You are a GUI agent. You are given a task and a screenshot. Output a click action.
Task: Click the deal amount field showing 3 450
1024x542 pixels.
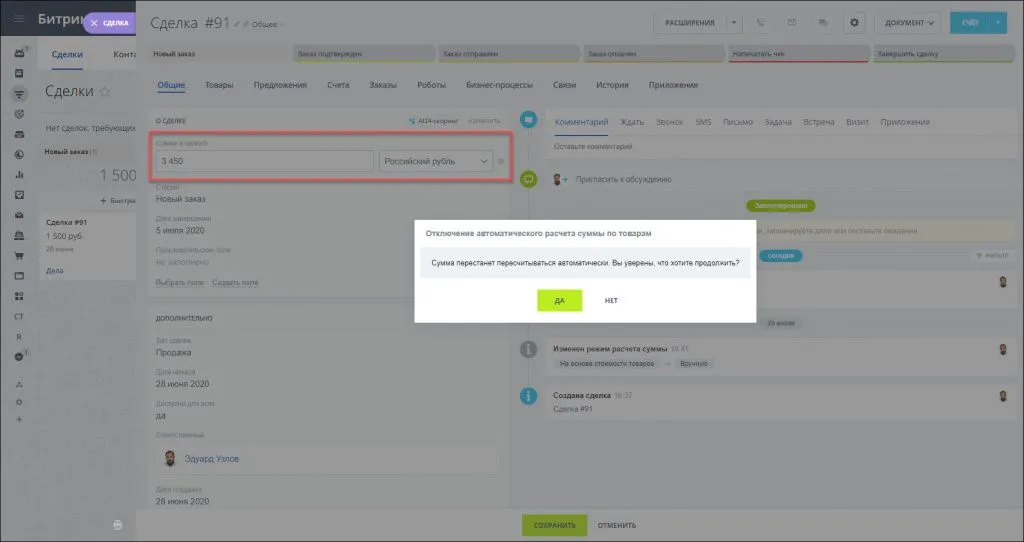(x=264, y=161)
